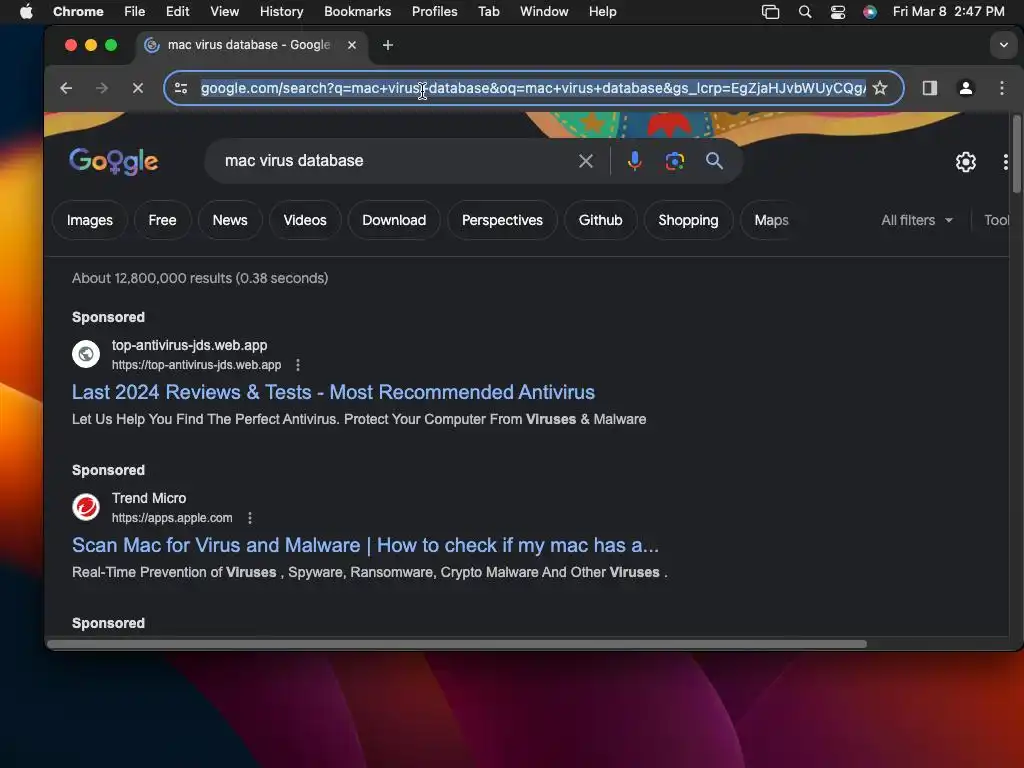Open Siri from the menu bar
This screenshot has height=768, width=1024.
tap(870, 12)
